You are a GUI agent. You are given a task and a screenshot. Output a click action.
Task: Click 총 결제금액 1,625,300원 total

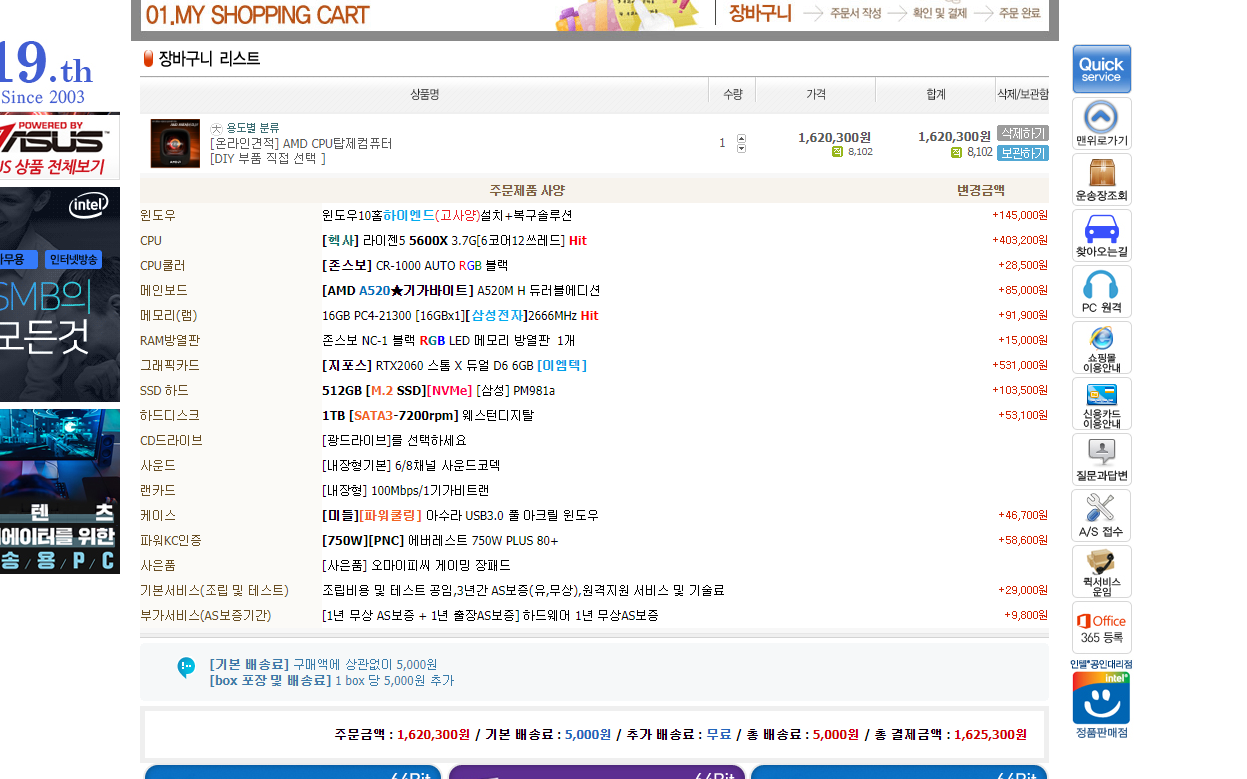pos(950,734)
